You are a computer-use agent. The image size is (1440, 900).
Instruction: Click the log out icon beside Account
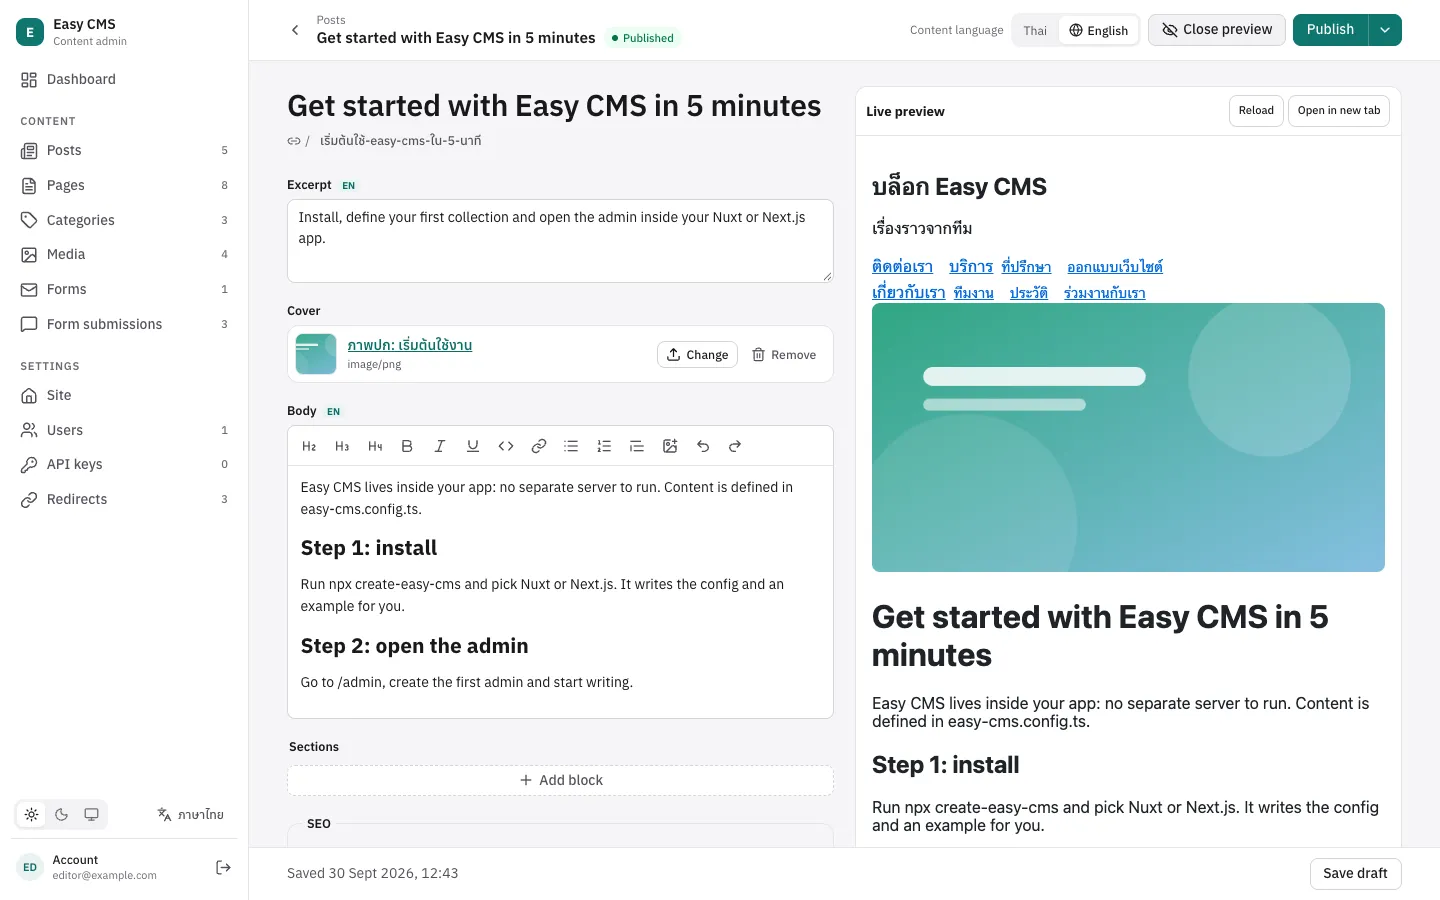(x=223, y=867)
